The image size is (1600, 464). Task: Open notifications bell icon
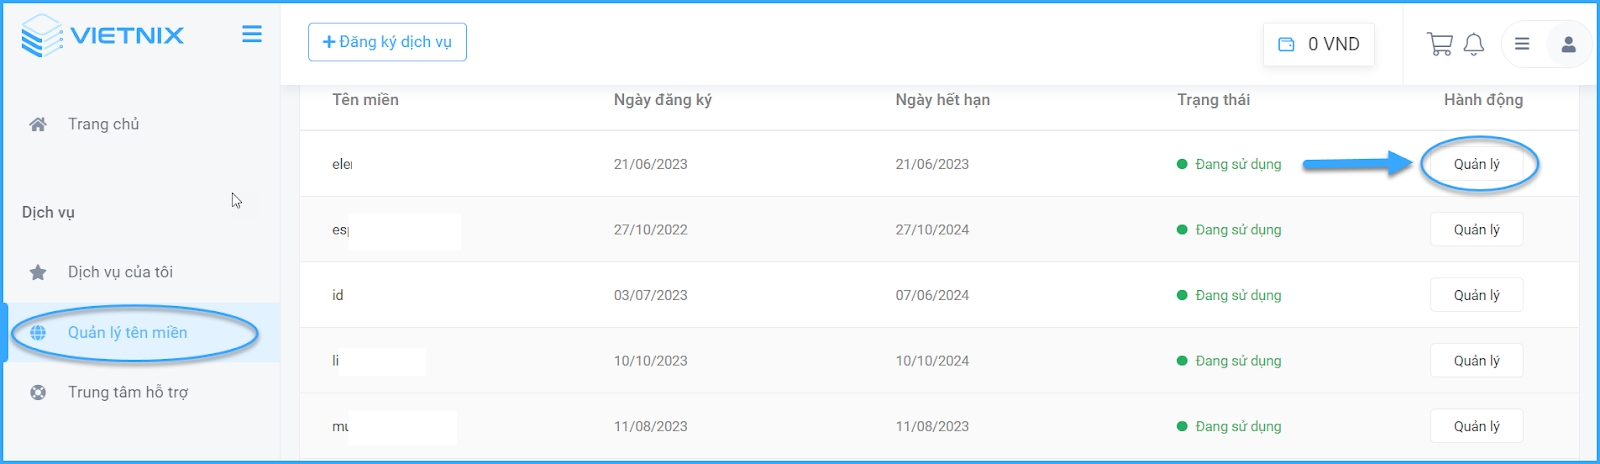click(1474, 44)
